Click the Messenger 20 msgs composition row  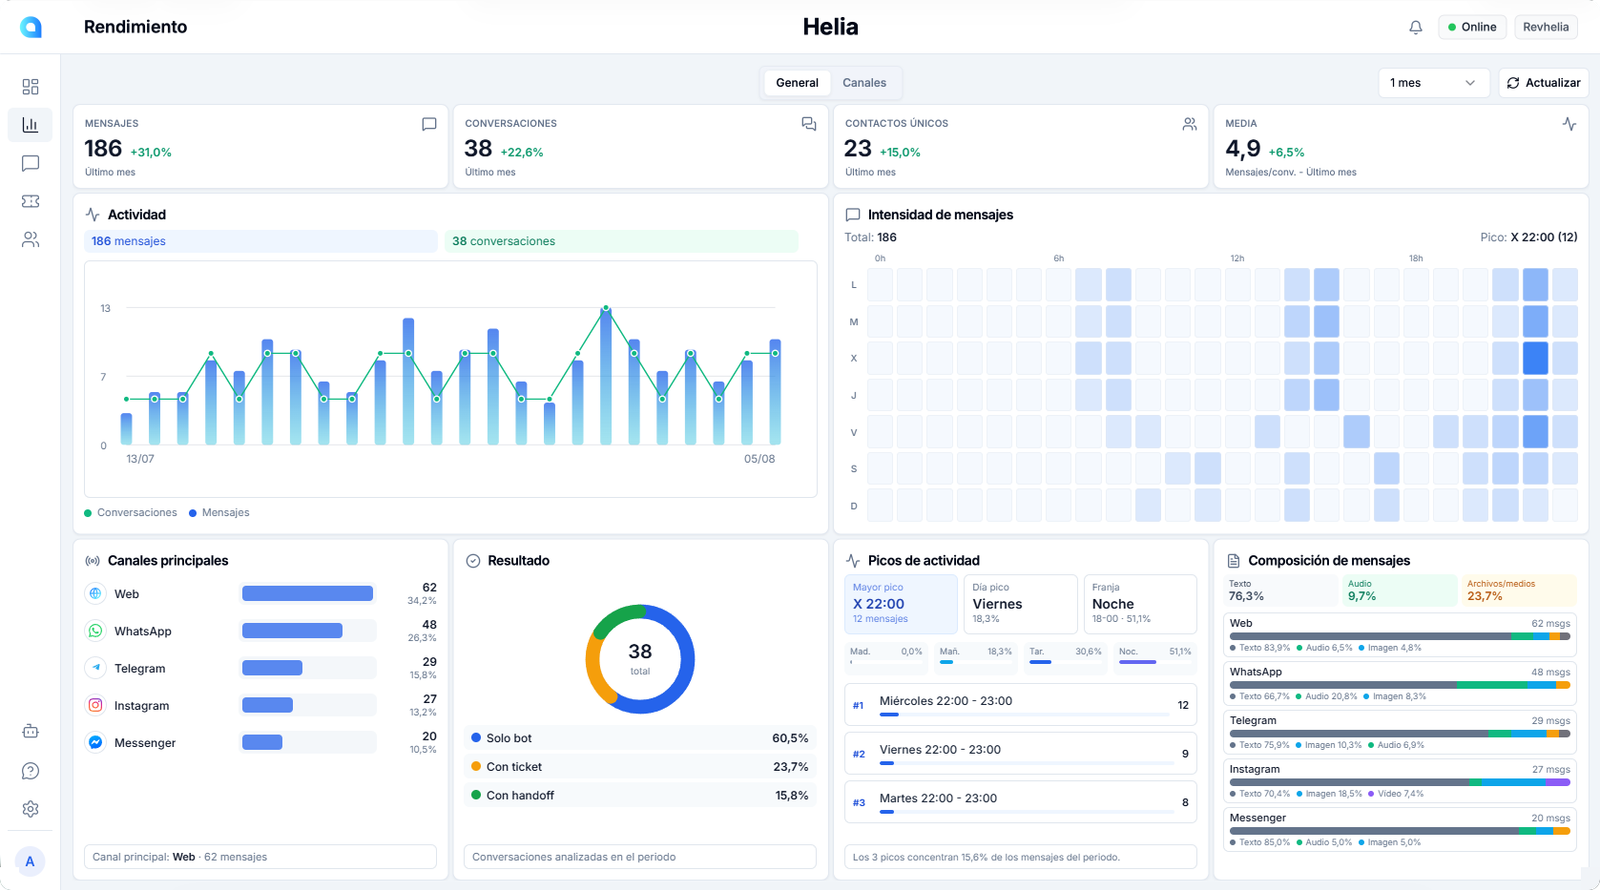(x=1400, y=830)
